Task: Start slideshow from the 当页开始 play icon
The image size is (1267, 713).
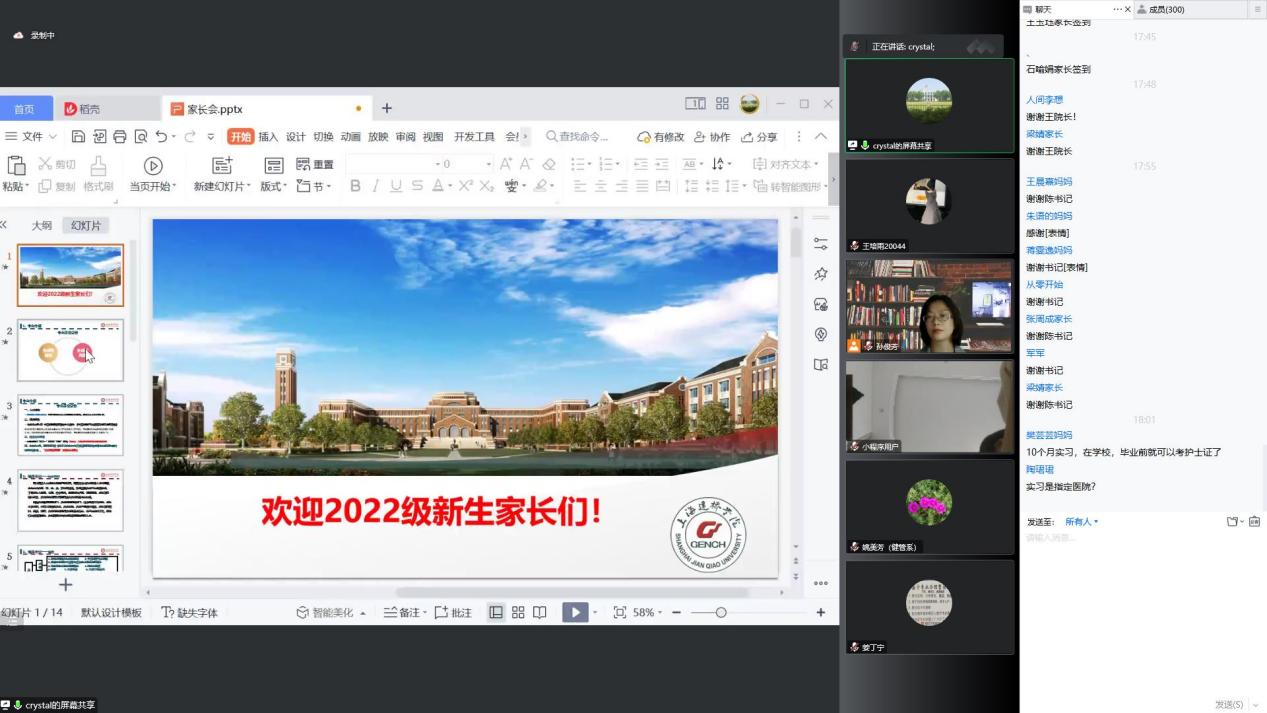Action: point(153,166)
